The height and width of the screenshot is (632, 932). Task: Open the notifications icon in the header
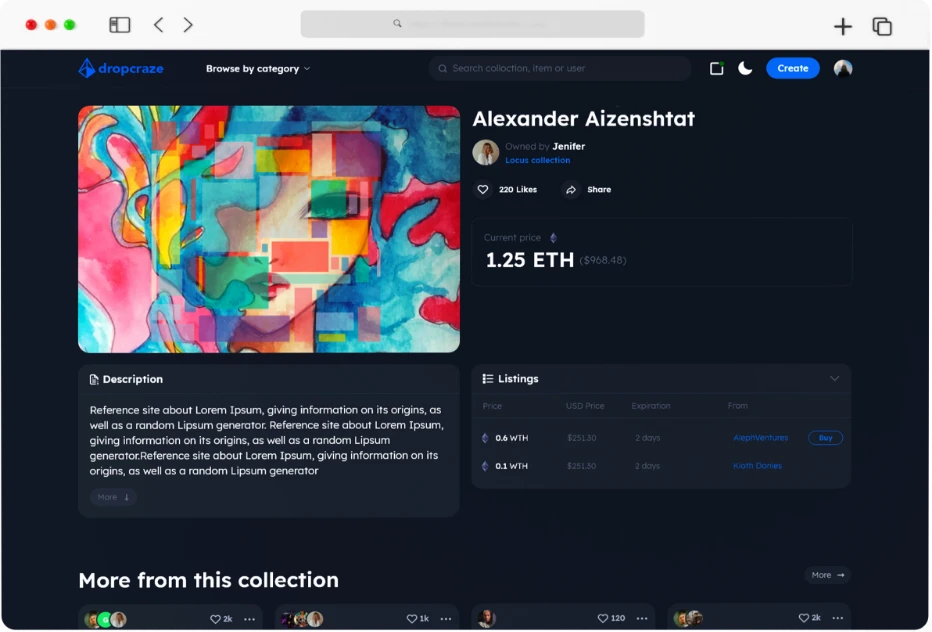coord(716,68)
